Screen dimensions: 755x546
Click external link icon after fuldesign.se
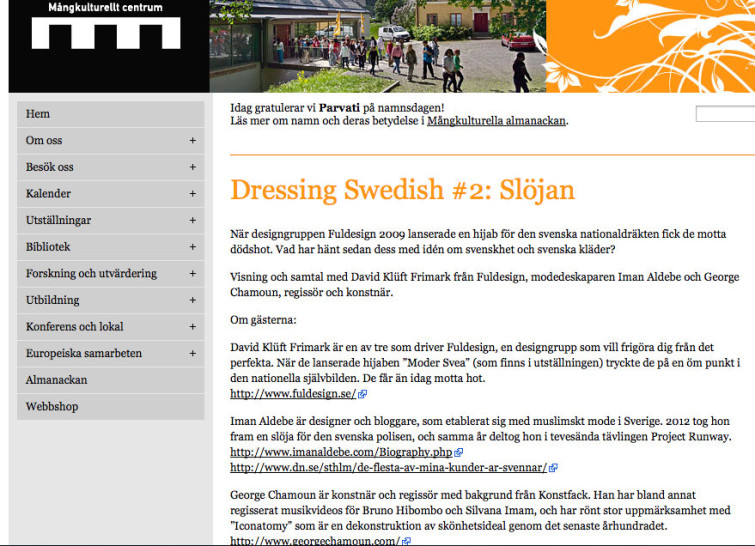click(x=363, y=395)
